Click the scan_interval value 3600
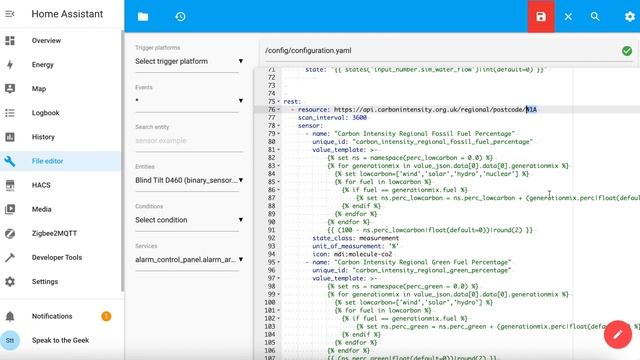The image size is (640, 360). 359,118
